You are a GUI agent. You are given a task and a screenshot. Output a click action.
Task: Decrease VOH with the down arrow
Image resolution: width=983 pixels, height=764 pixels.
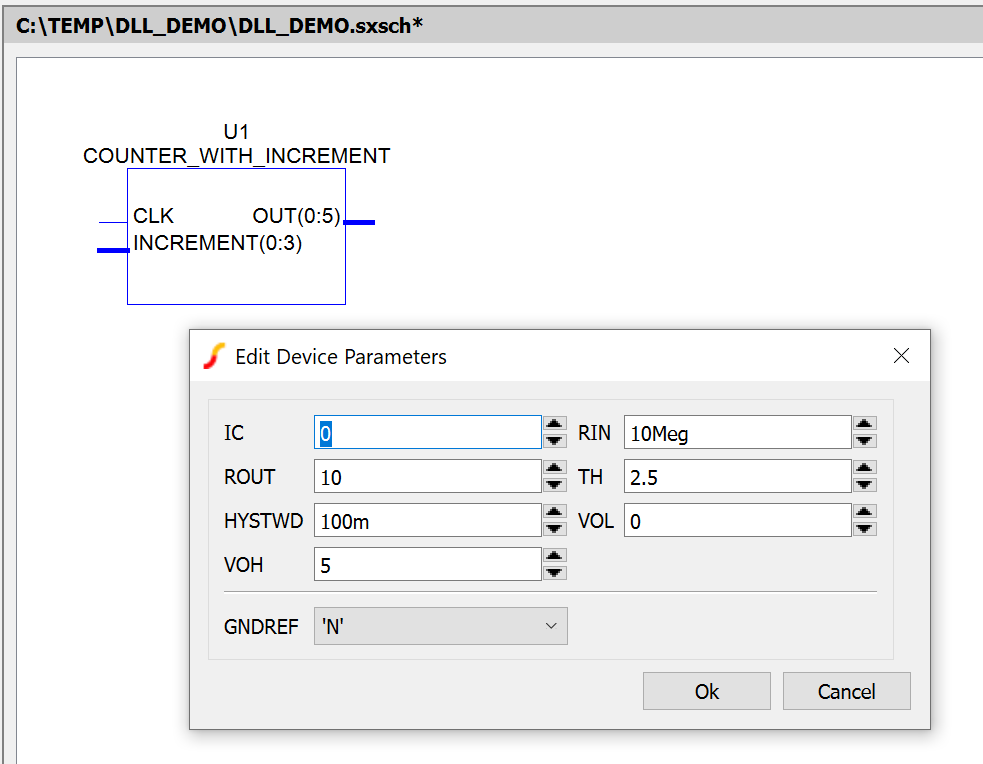555,573
